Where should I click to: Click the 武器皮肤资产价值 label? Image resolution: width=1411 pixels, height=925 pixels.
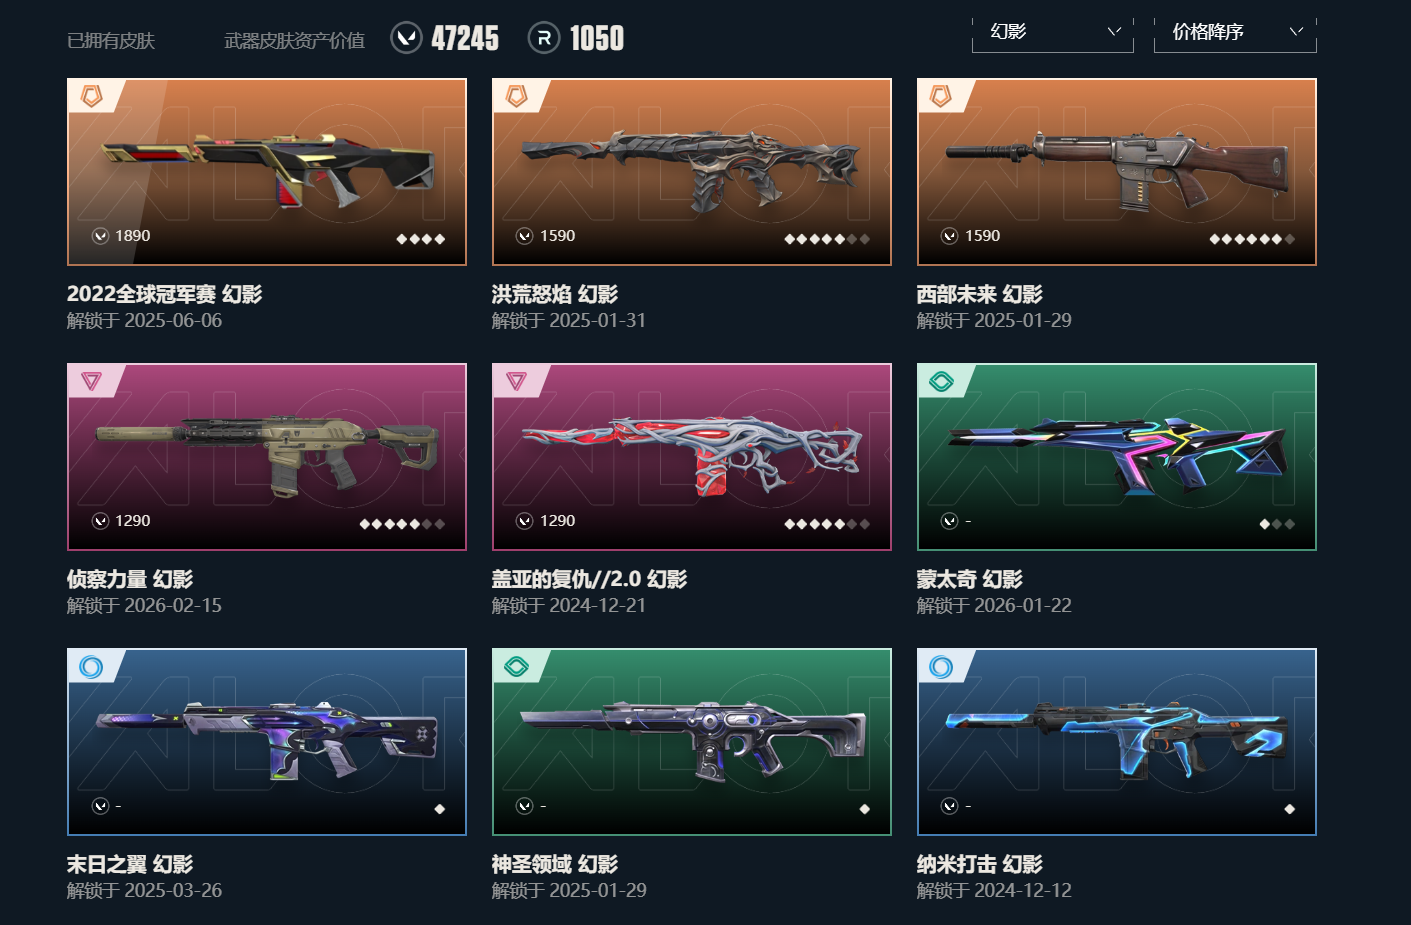click(294, 41)
